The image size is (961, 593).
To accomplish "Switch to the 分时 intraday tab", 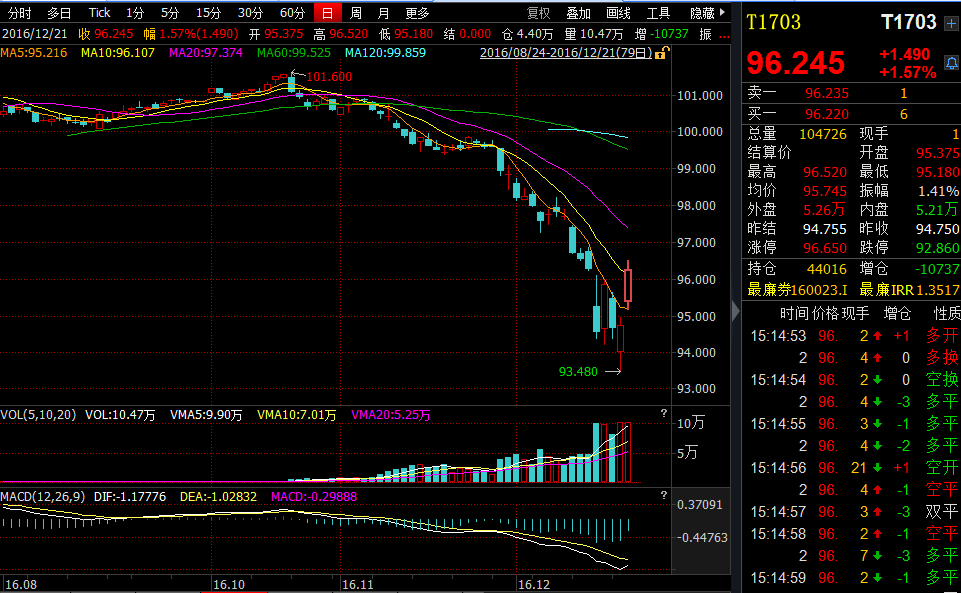I will (20, 13).
